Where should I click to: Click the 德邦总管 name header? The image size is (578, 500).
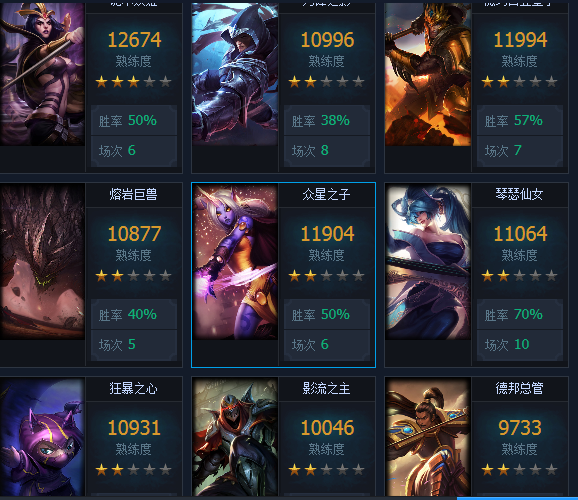tap(519, 388)
